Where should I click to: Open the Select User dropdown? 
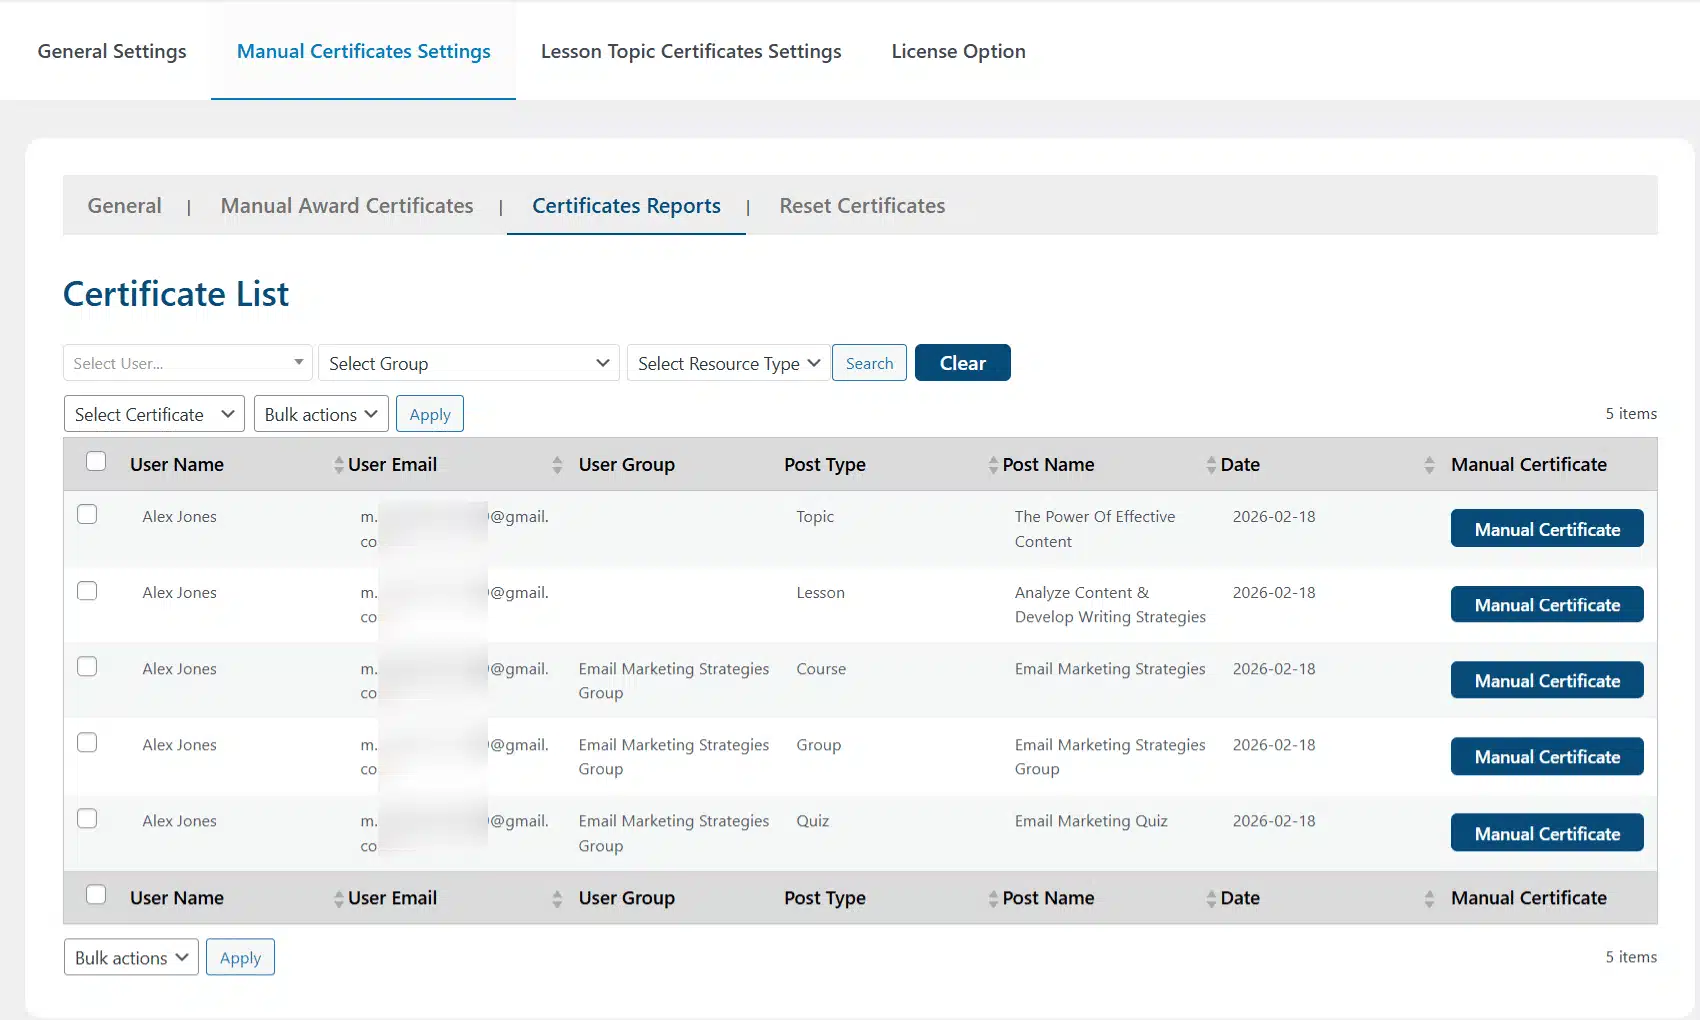[x=188, y=363]
